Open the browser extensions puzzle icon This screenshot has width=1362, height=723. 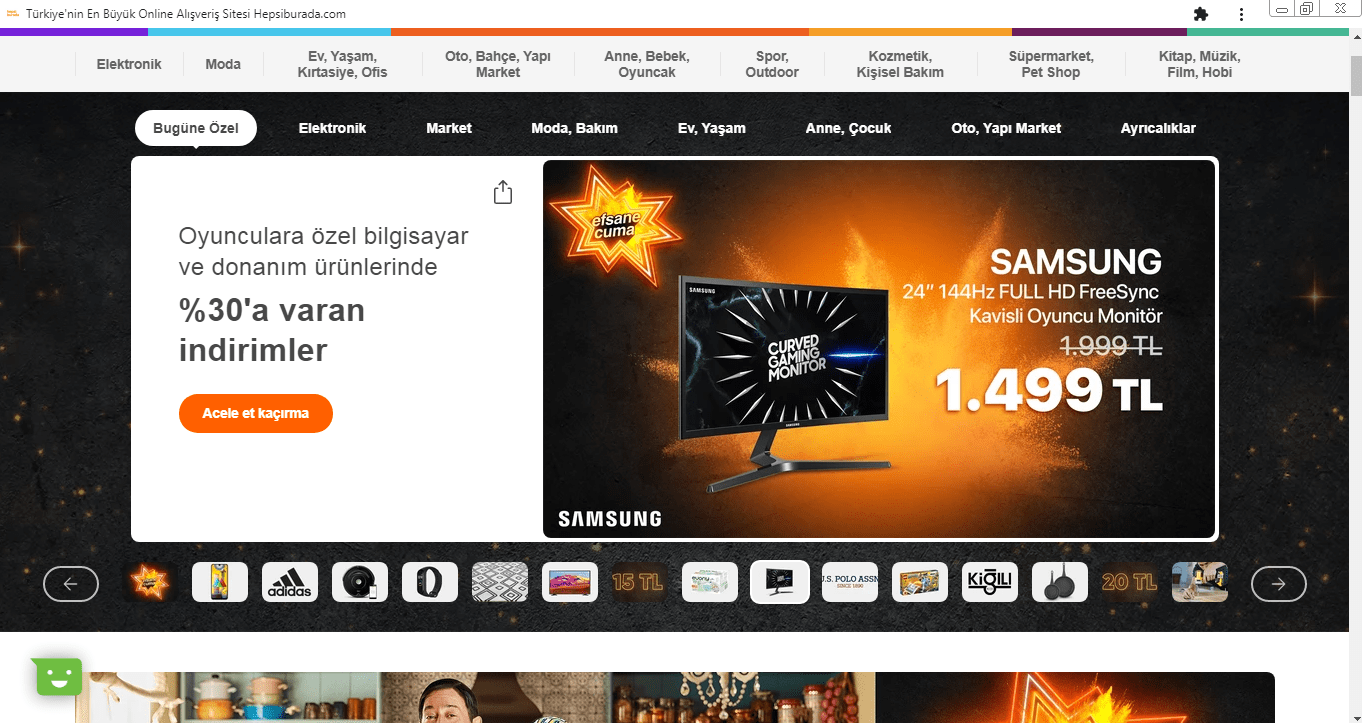click(x=1201, y=14)
